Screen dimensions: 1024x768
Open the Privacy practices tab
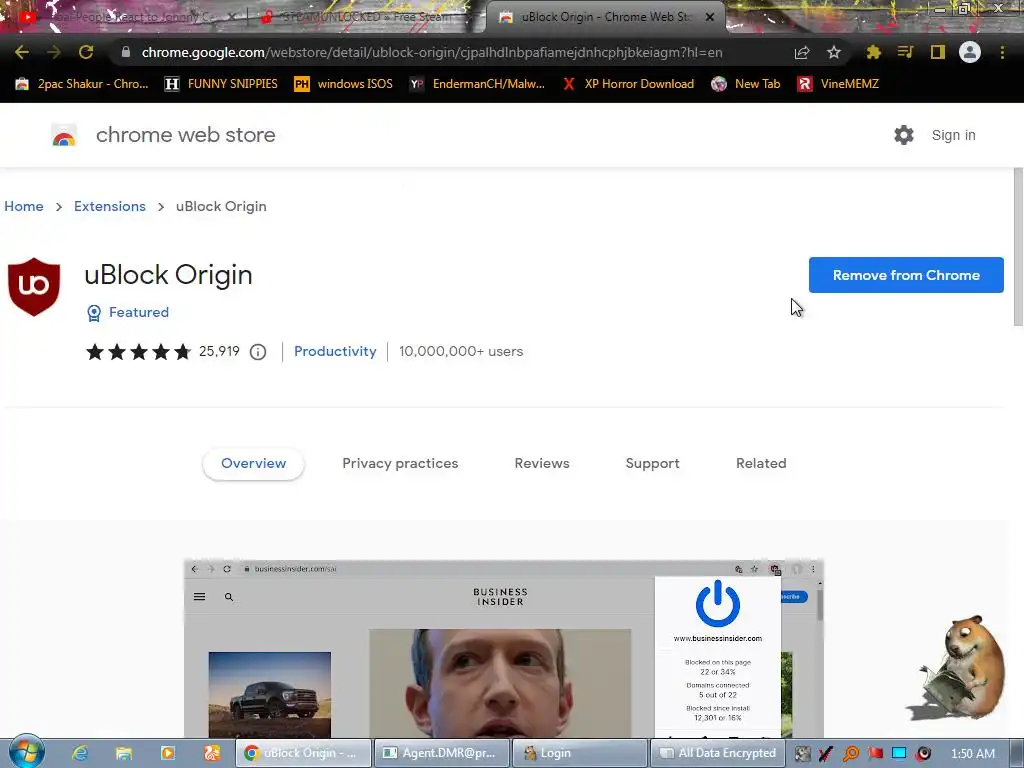400,464
